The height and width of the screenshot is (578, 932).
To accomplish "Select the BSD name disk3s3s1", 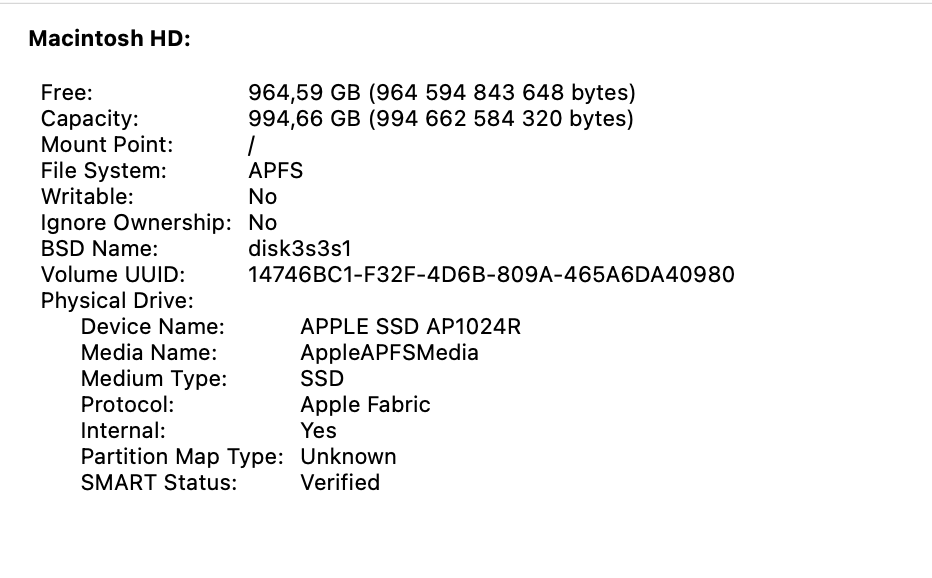I will 300,249.
